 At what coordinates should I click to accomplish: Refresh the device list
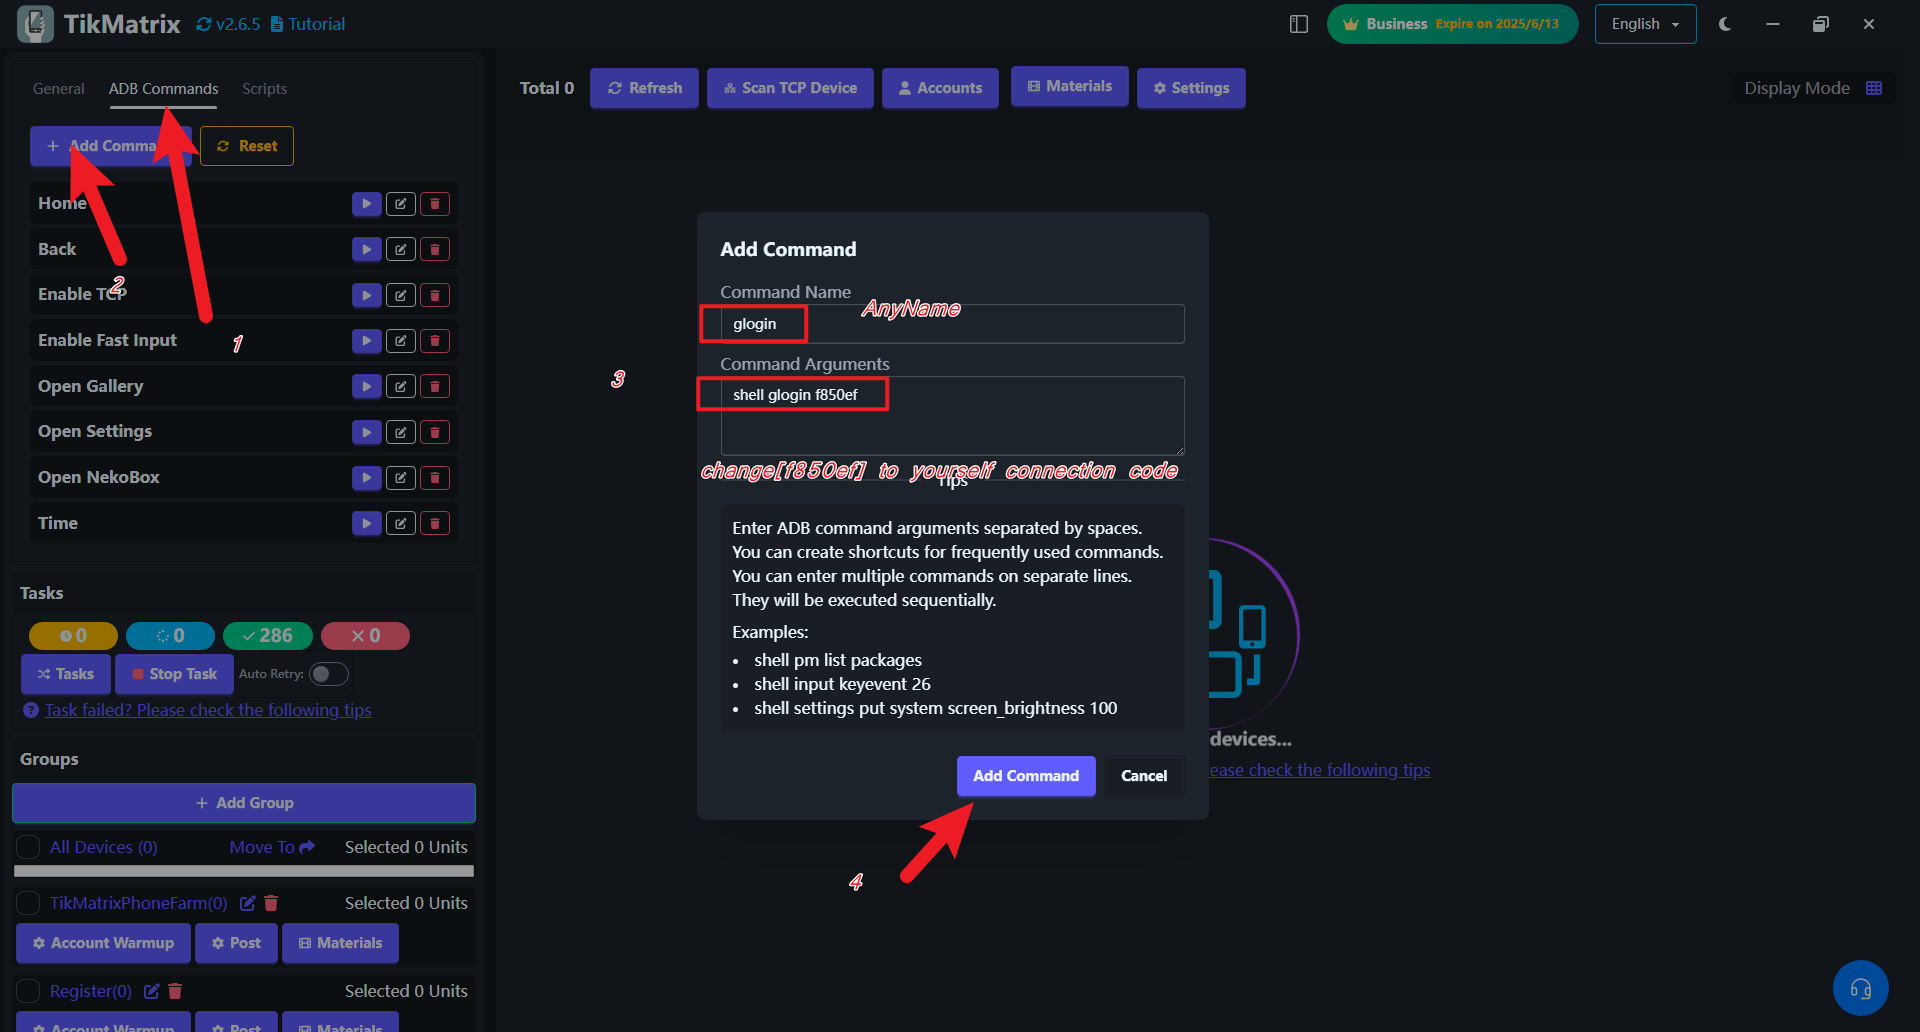click(x=645, y=88)
